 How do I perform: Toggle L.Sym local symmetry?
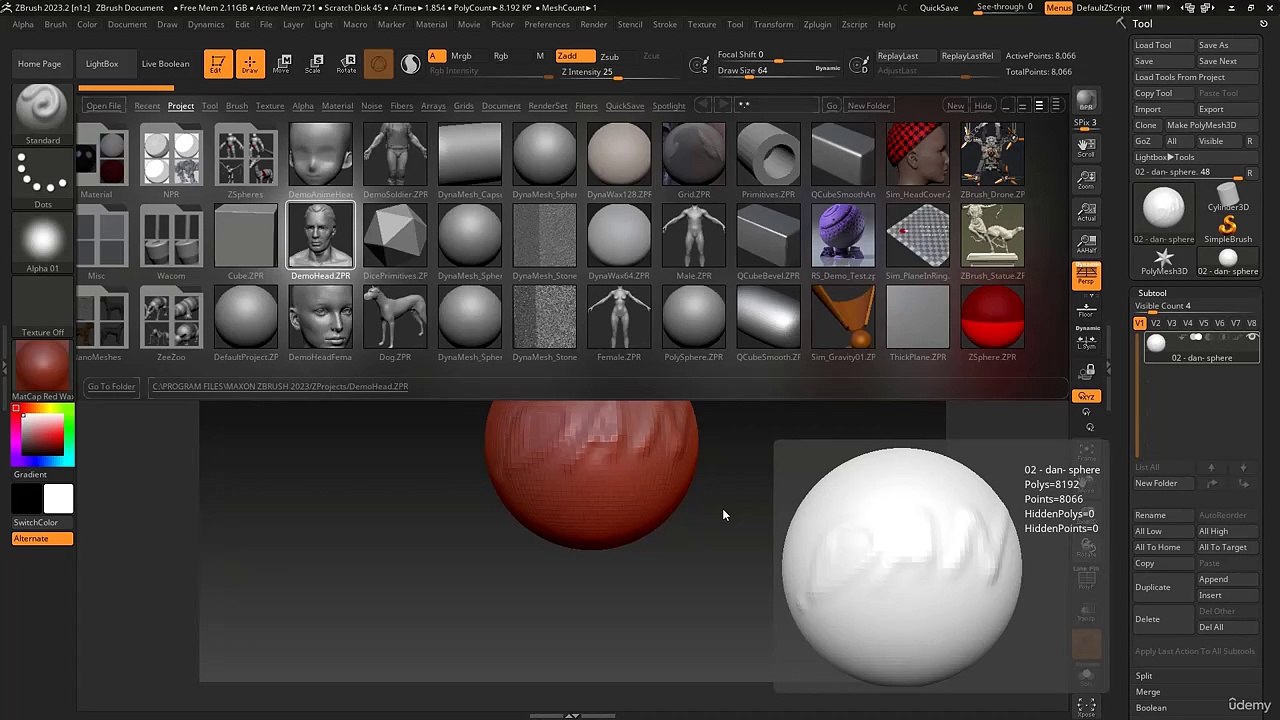tap(1086, 342)
